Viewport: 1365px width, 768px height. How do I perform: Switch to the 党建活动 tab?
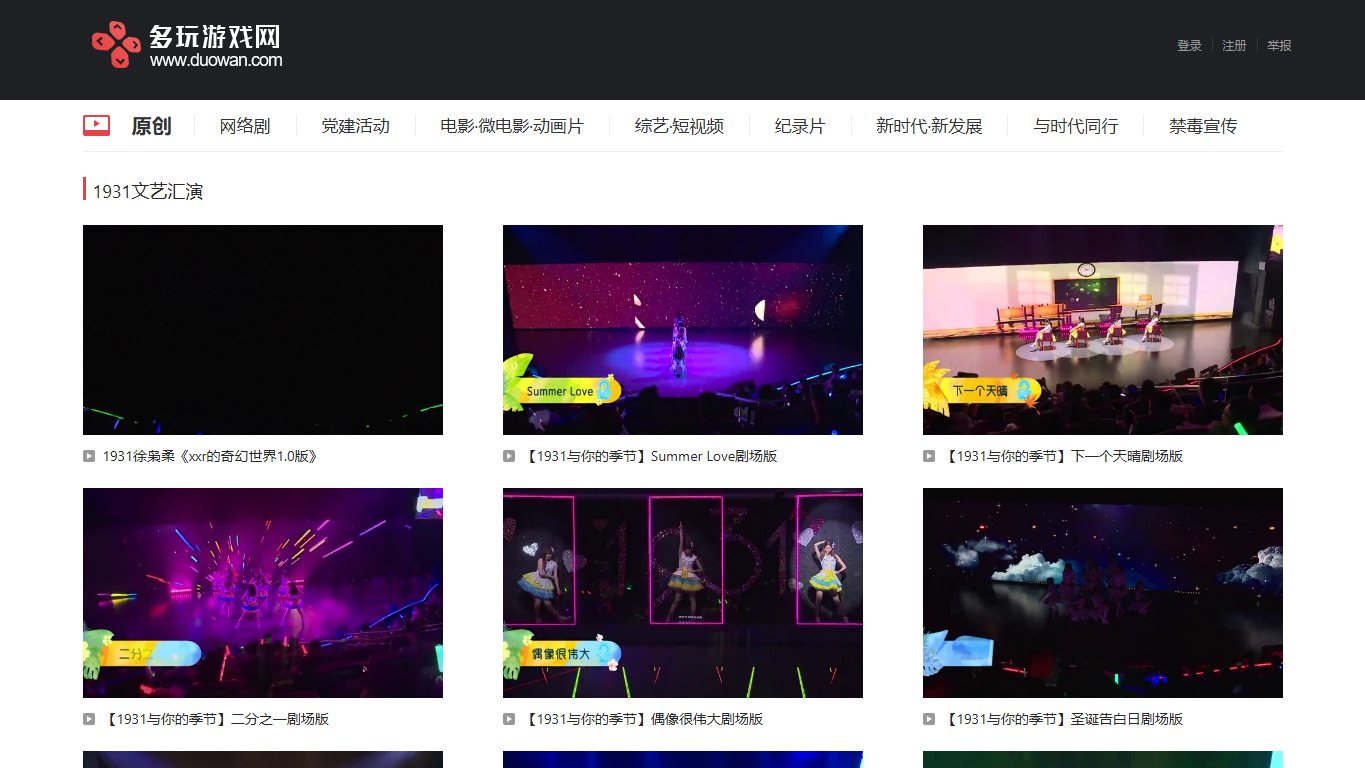(355, 126)
